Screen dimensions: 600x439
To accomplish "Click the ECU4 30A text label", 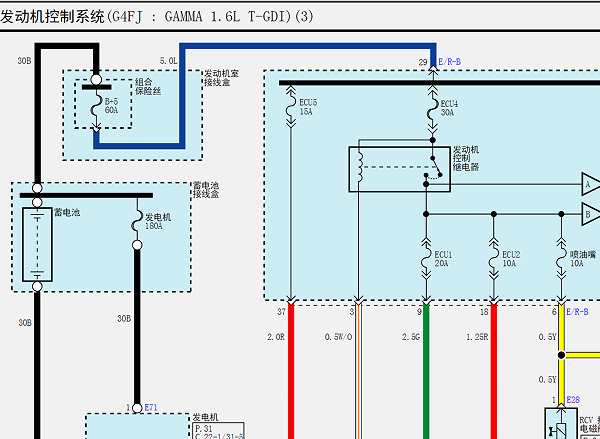I will 449,108.
